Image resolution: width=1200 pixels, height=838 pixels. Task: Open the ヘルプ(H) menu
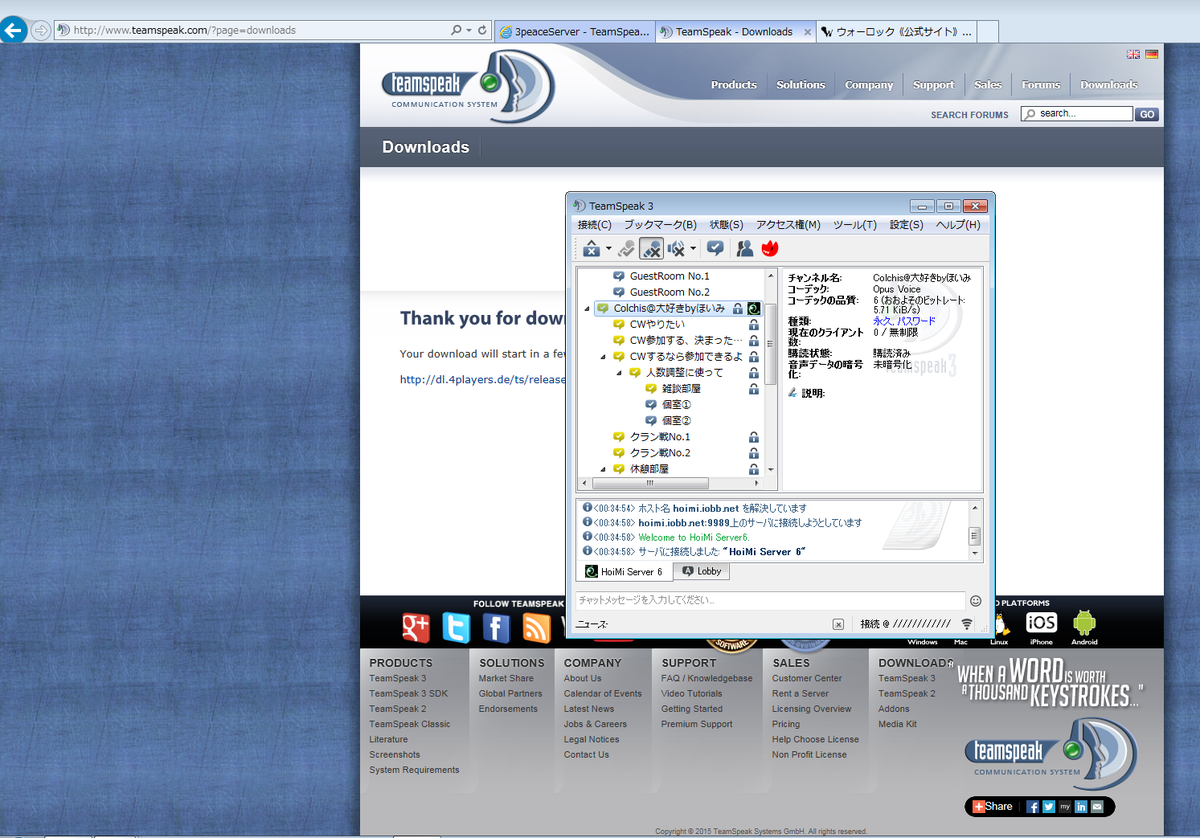pyautogui.click(x=958, y=225)
